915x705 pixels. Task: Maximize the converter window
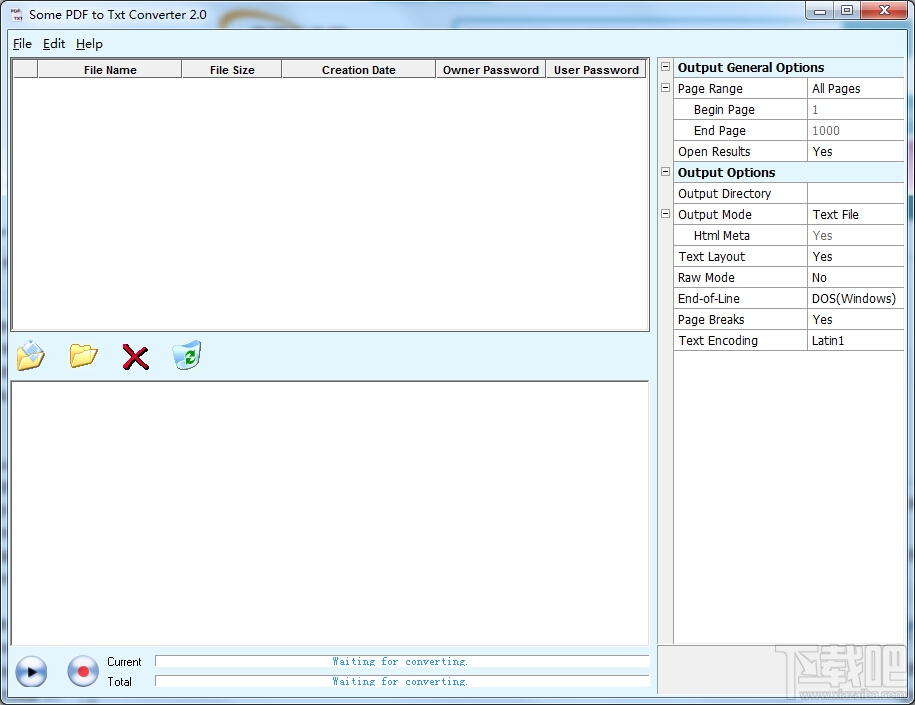[x=847, y=11]
